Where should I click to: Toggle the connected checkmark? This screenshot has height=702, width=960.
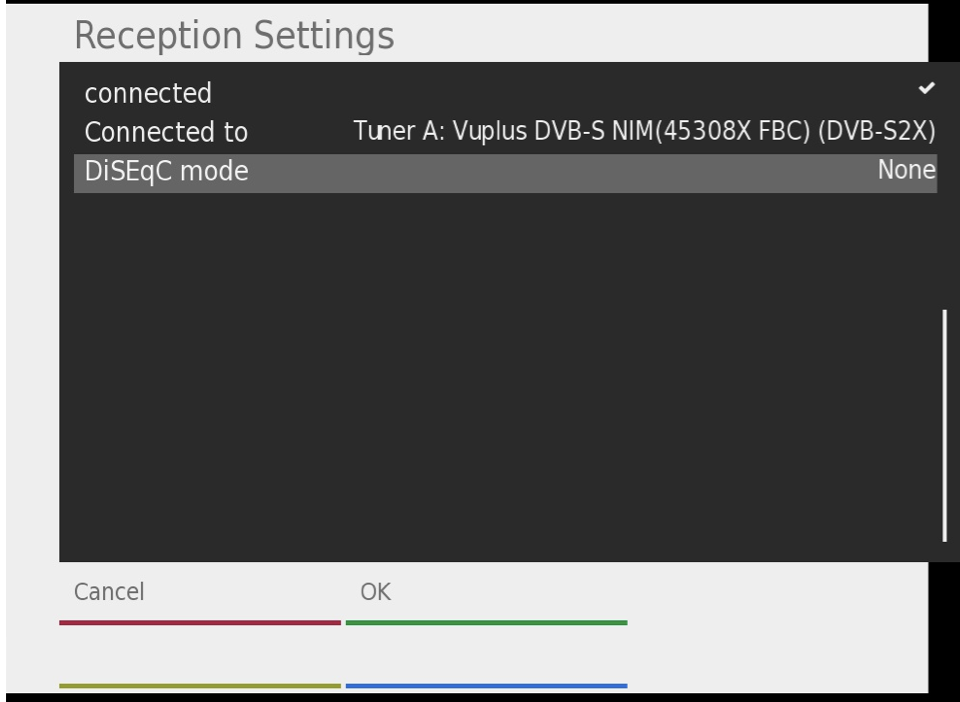pos(926,89)
